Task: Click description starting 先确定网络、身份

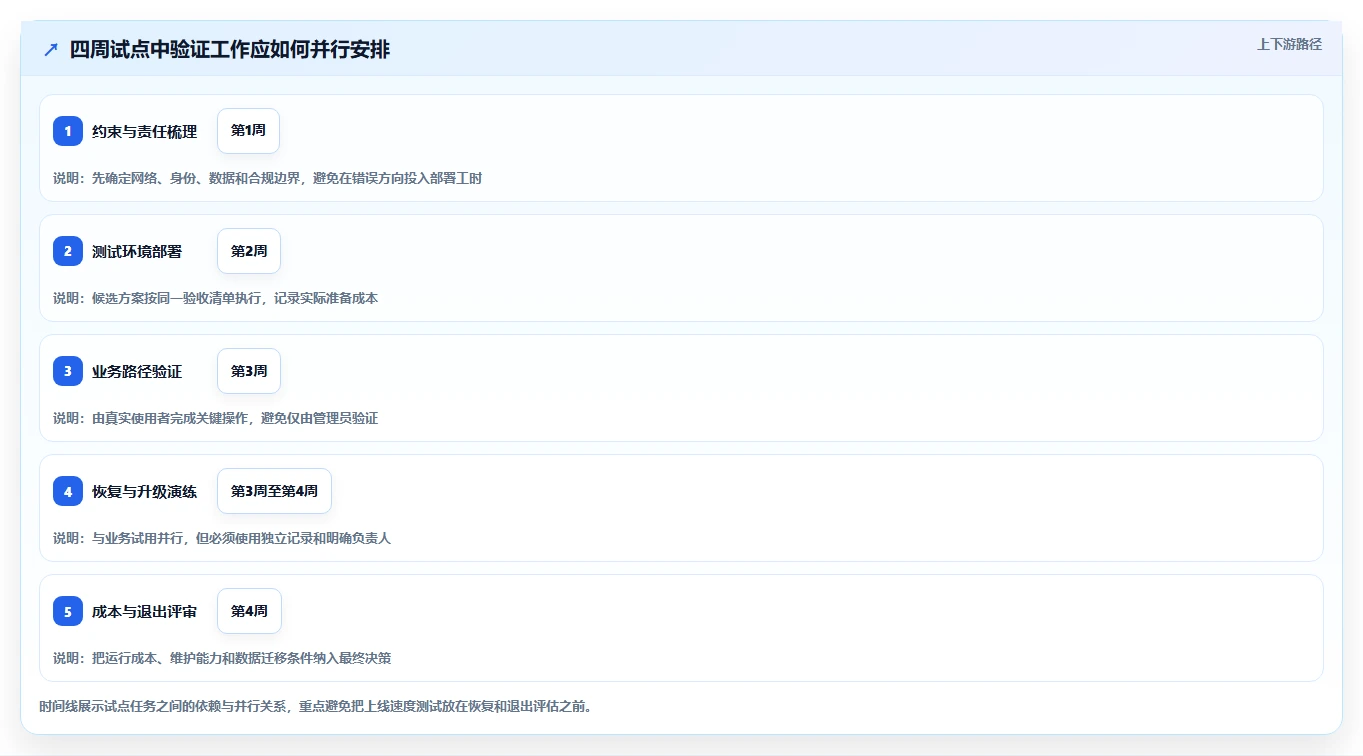Action: (x=267, y=178)
